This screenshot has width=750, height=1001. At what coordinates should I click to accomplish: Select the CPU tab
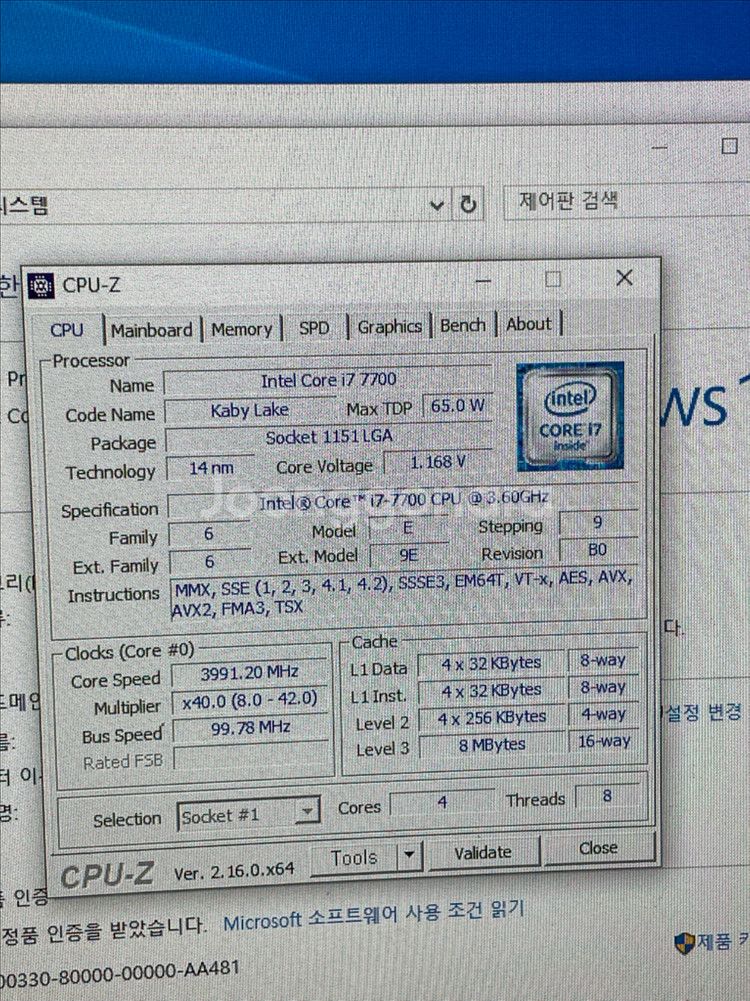[x=67, y=330]
